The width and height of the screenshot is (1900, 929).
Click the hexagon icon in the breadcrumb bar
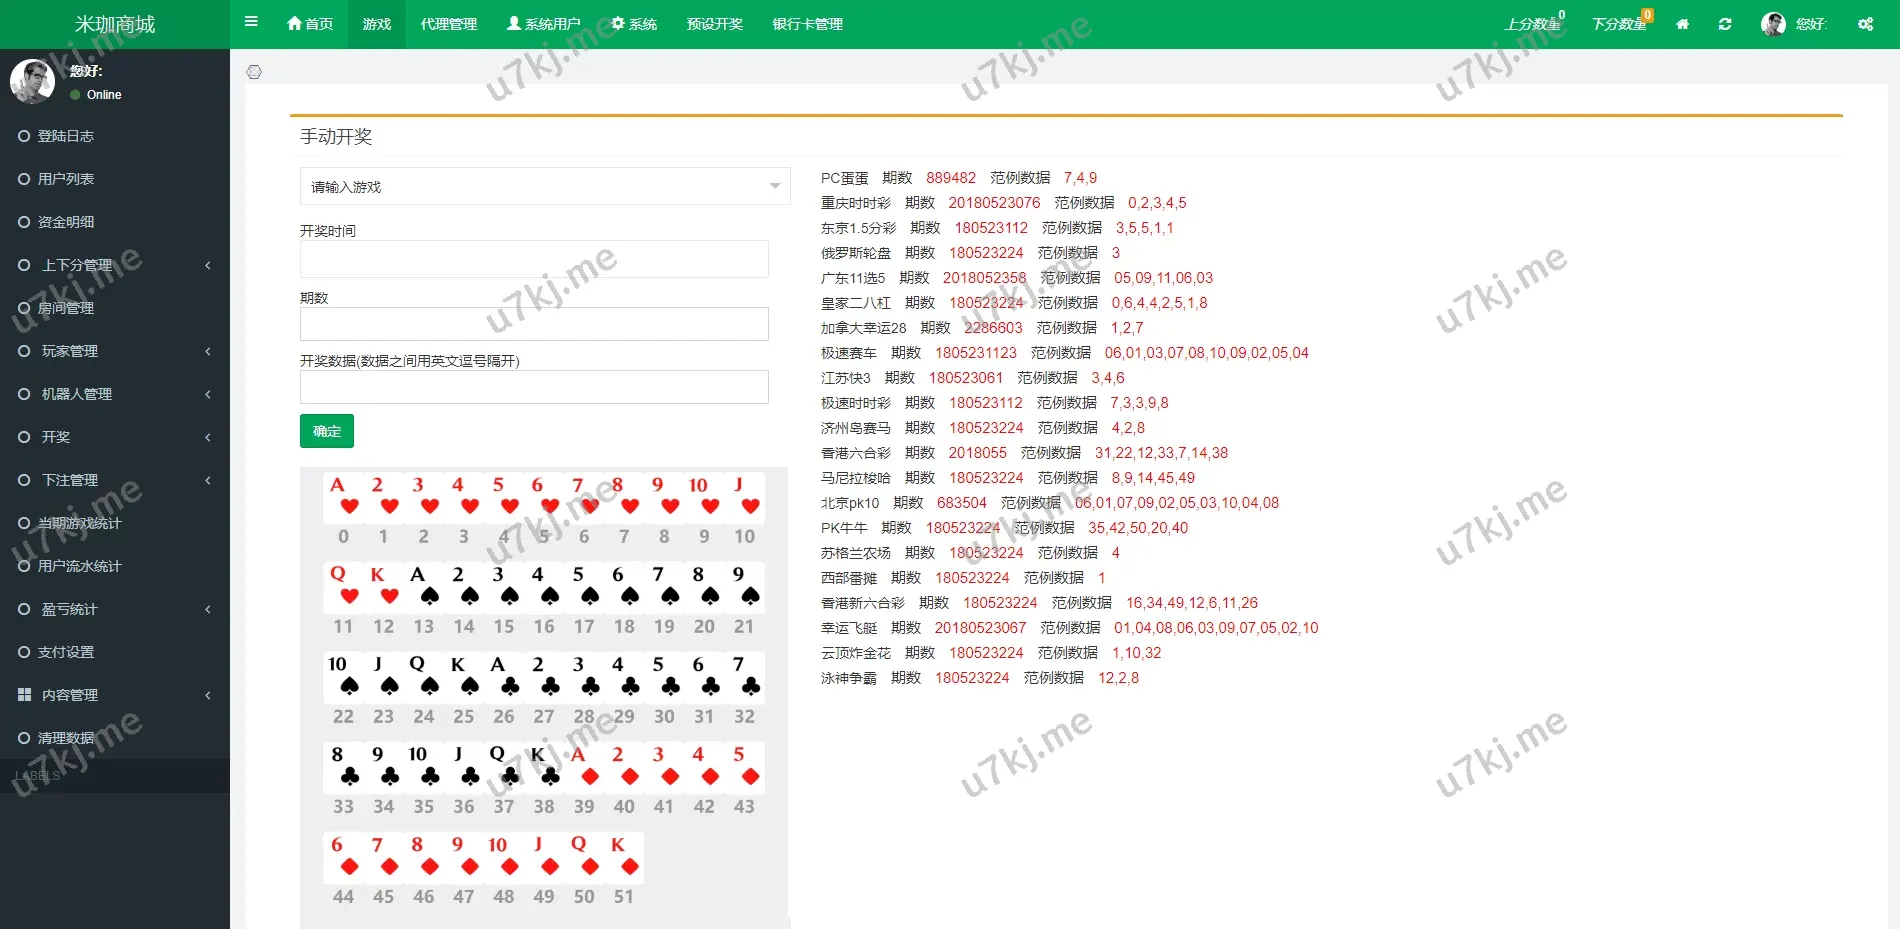point(256,71)
